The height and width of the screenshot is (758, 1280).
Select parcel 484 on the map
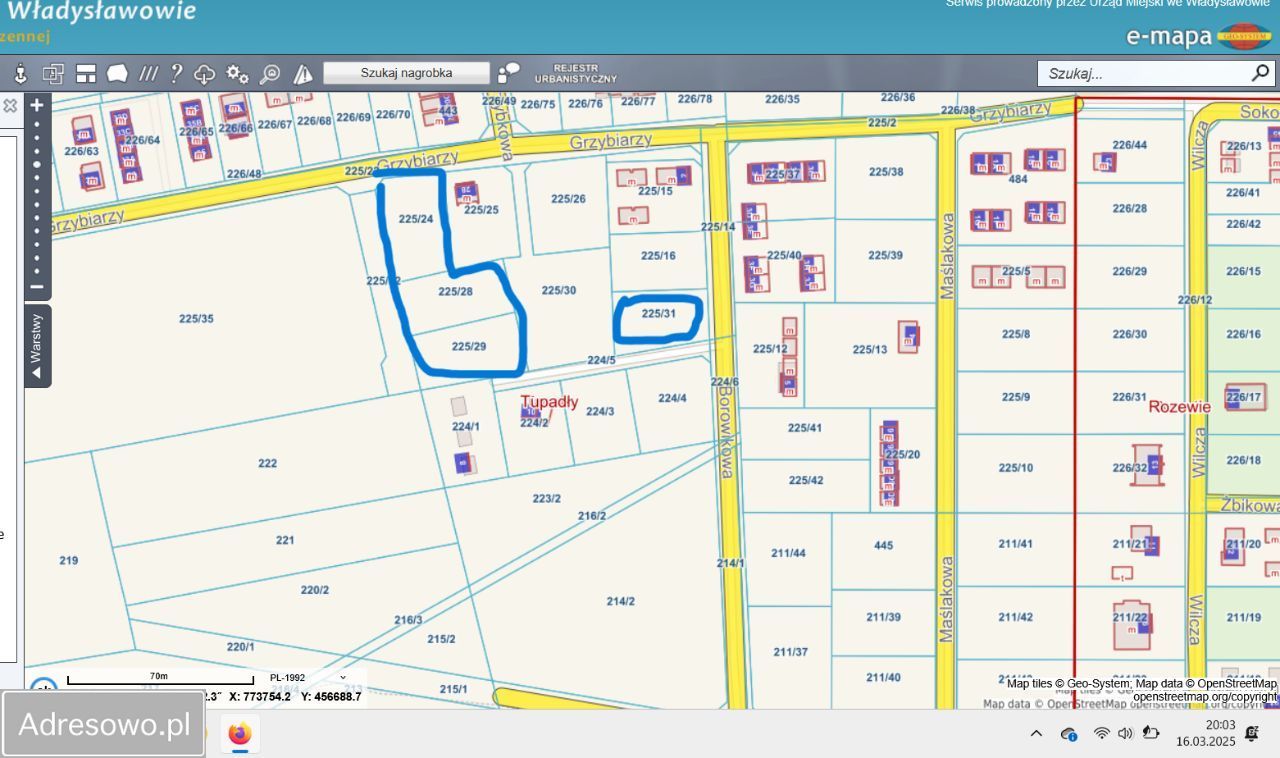pos(1018,179)
